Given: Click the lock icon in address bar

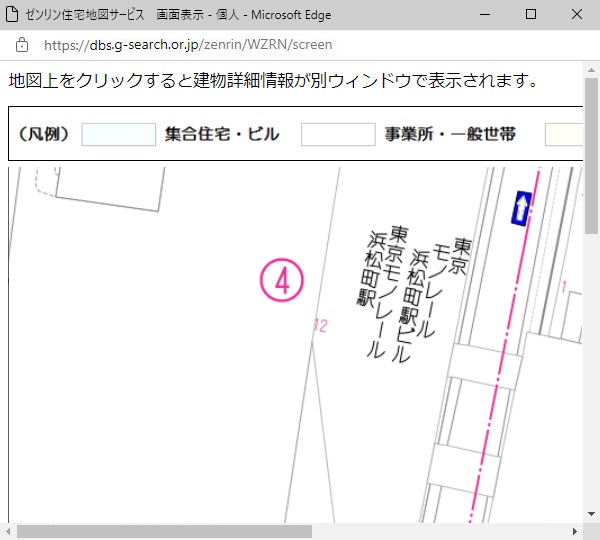Looking at the screenshot, I should 22,45.
